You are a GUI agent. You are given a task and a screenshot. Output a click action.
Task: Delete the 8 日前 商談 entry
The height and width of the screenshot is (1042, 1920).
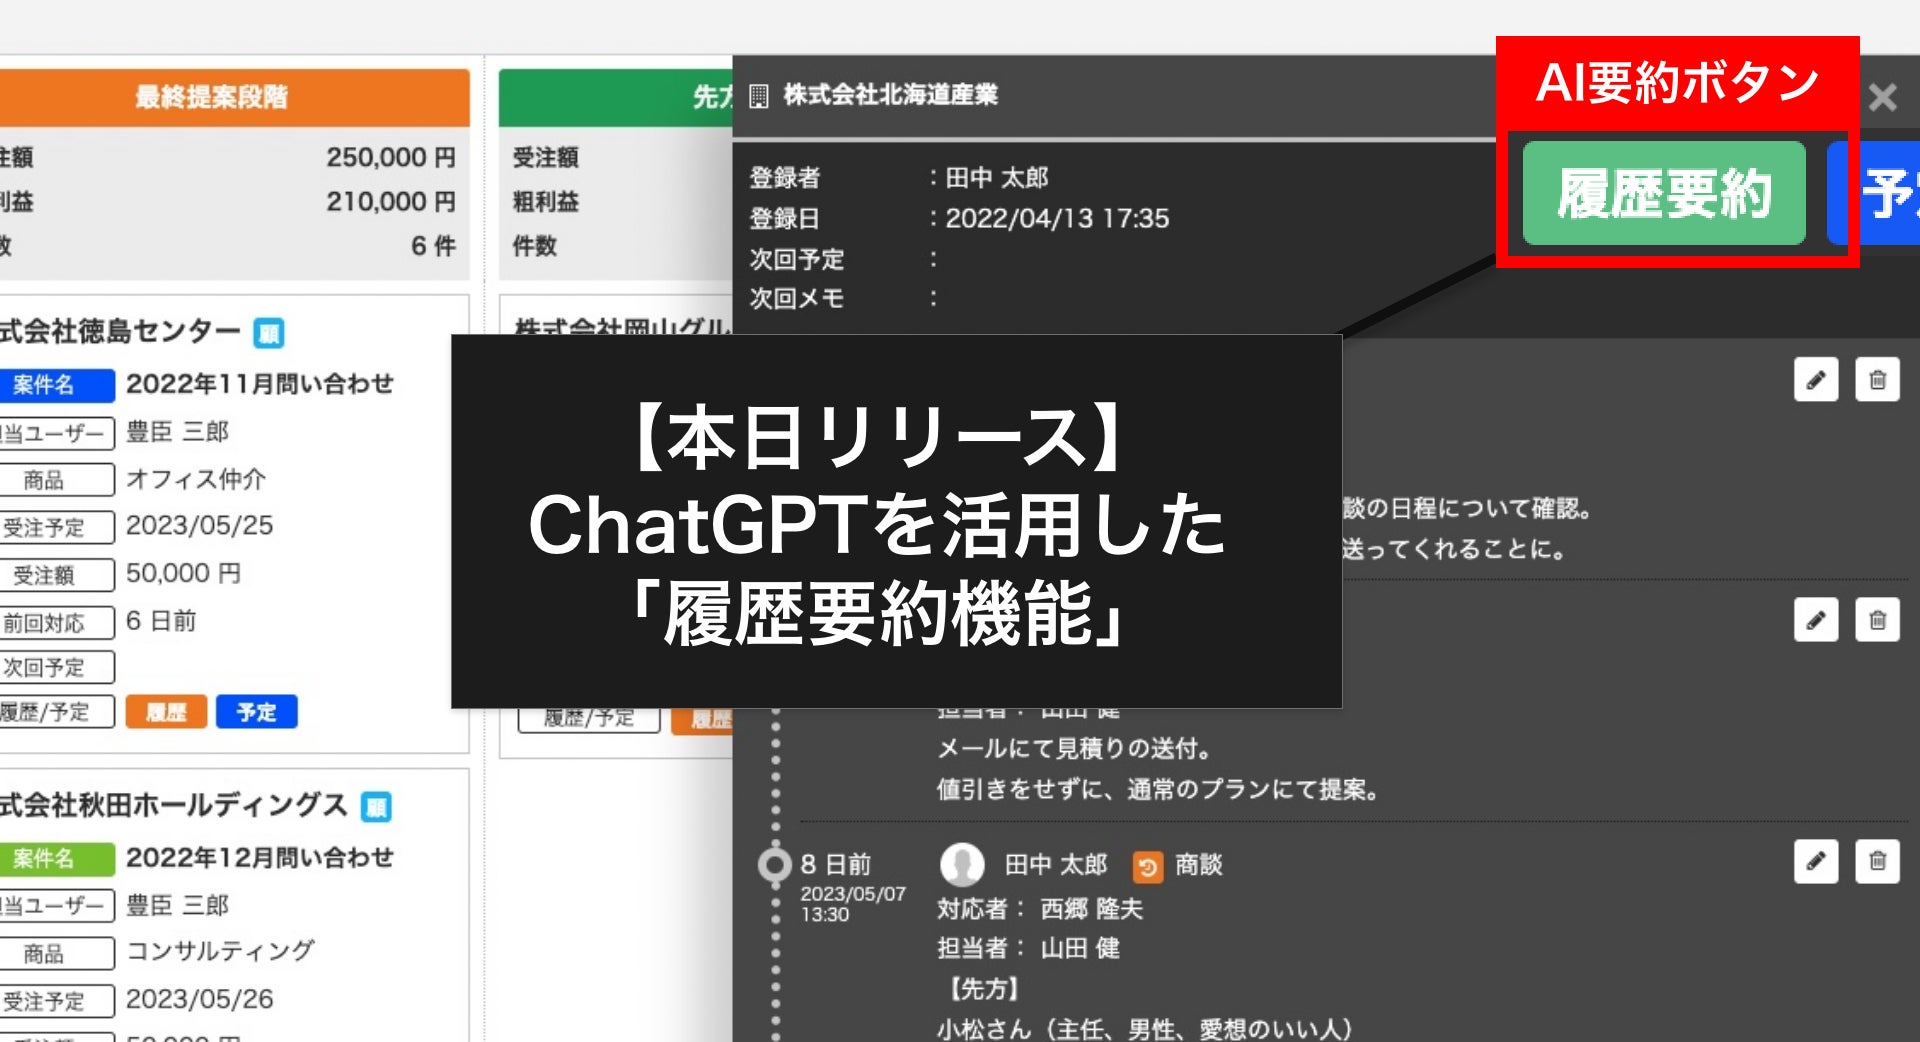point(1877,861)
